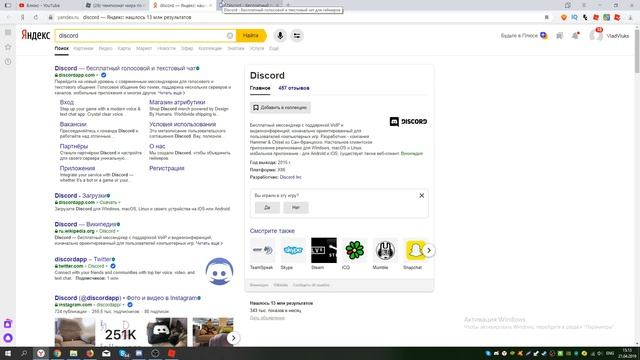Open Yandex collections bookmark icon near bell
The width and height of the screenshot is (640, 360).
point(560,36)
